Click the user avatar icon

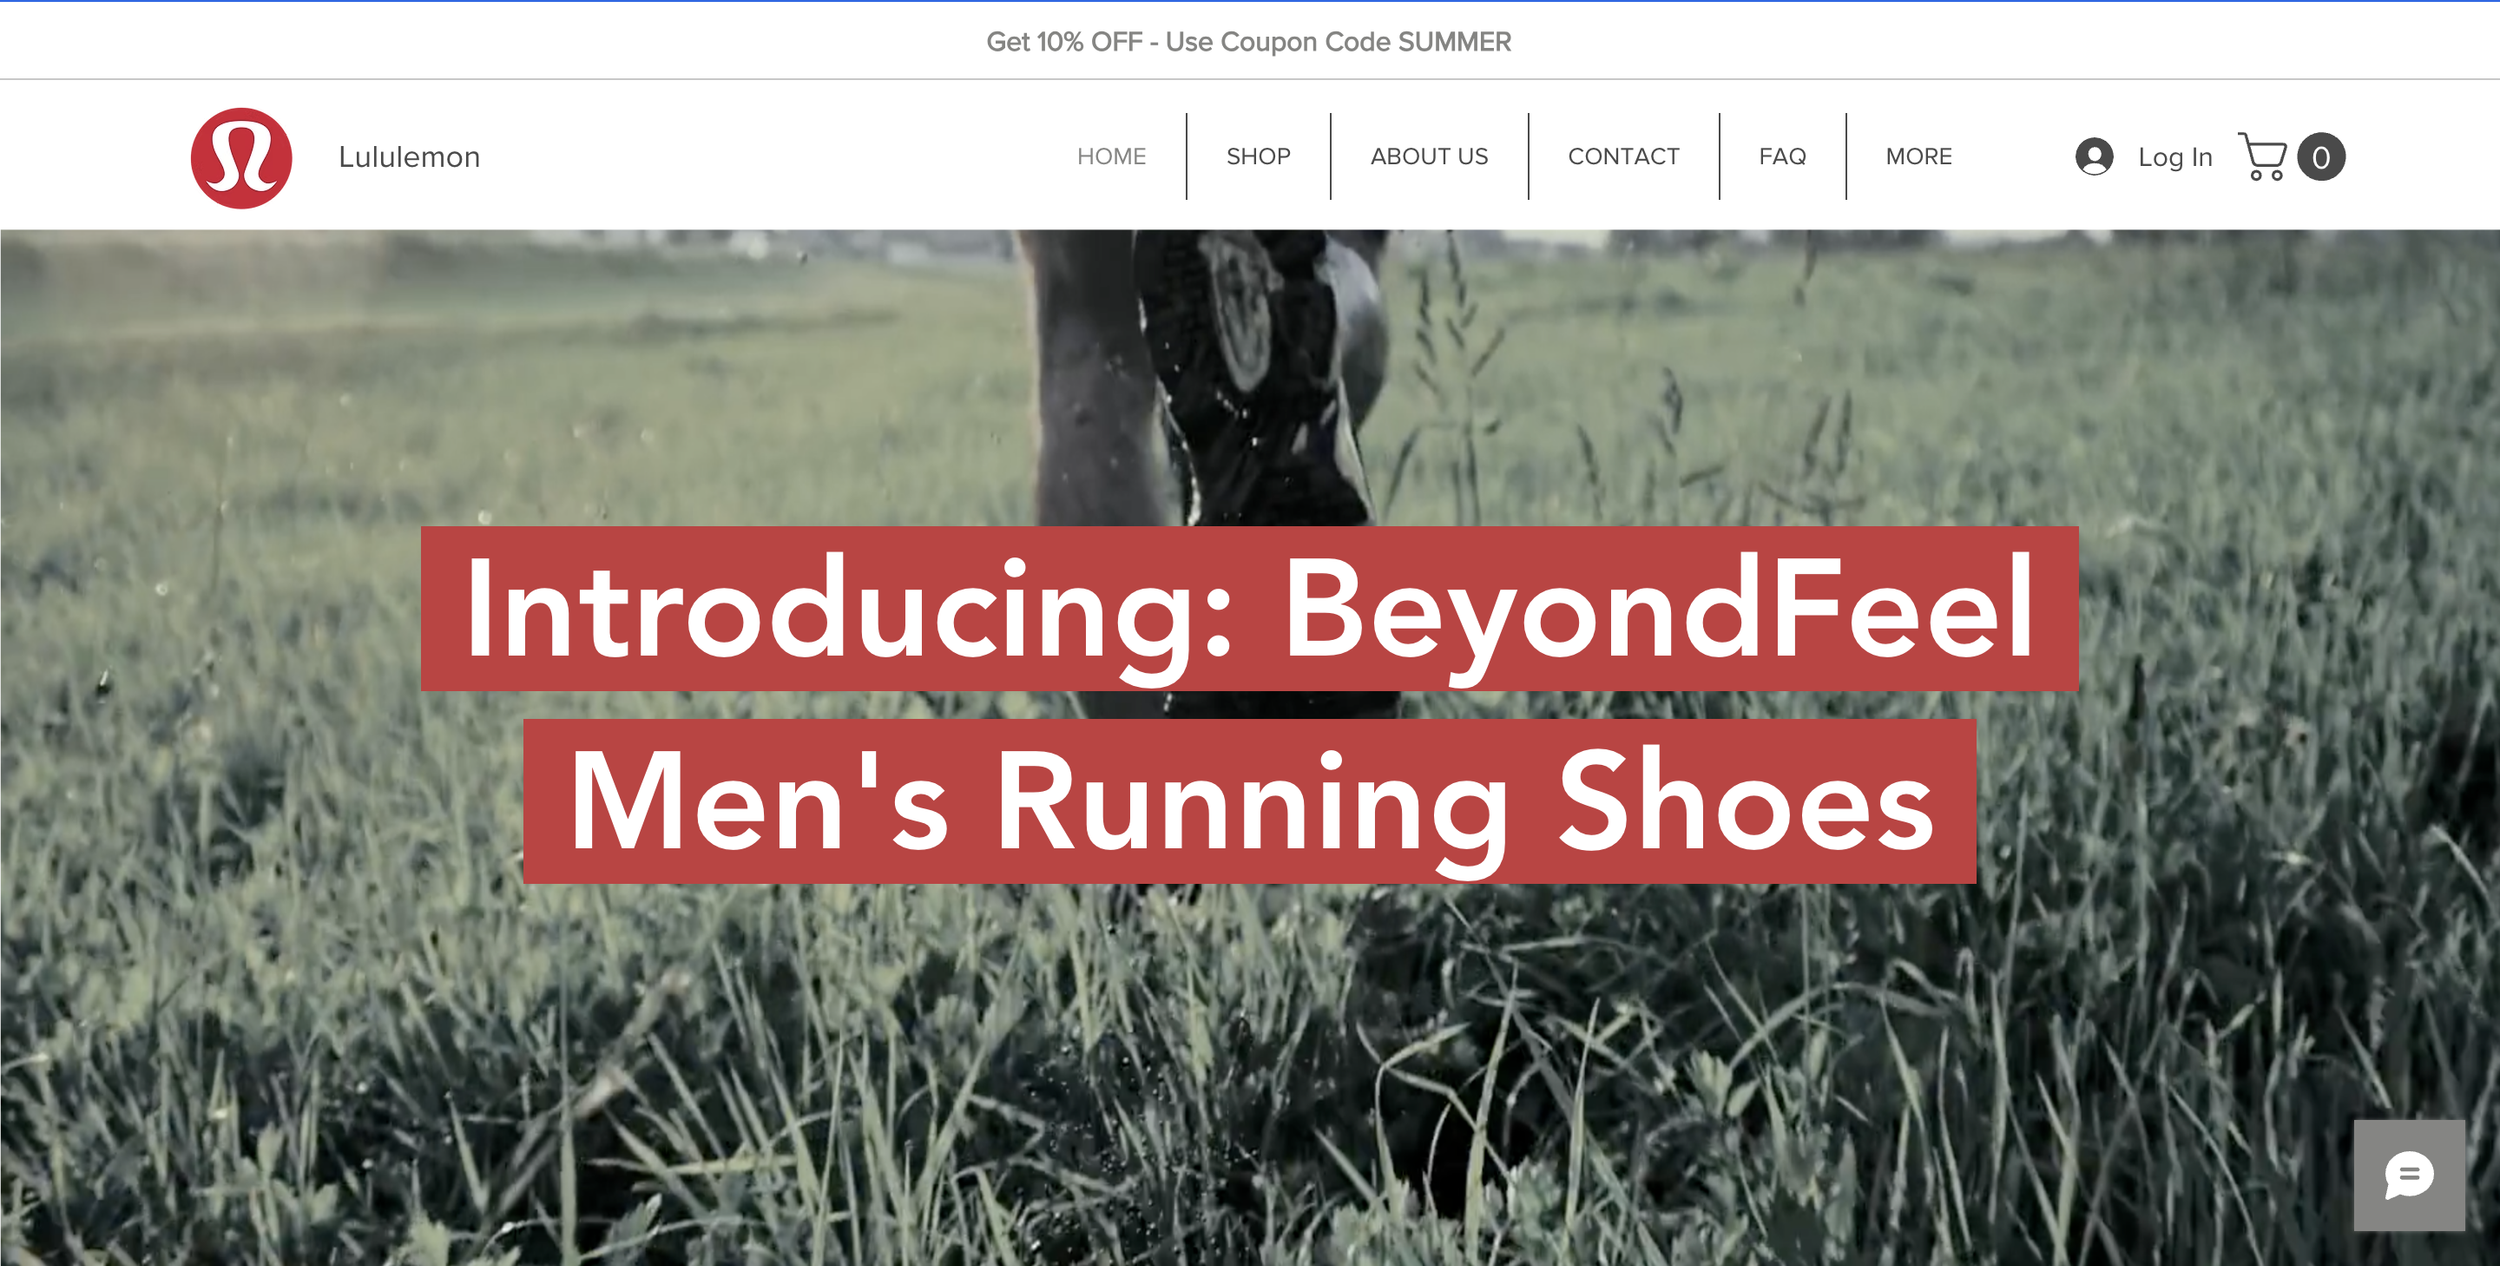pos(2094,157)
